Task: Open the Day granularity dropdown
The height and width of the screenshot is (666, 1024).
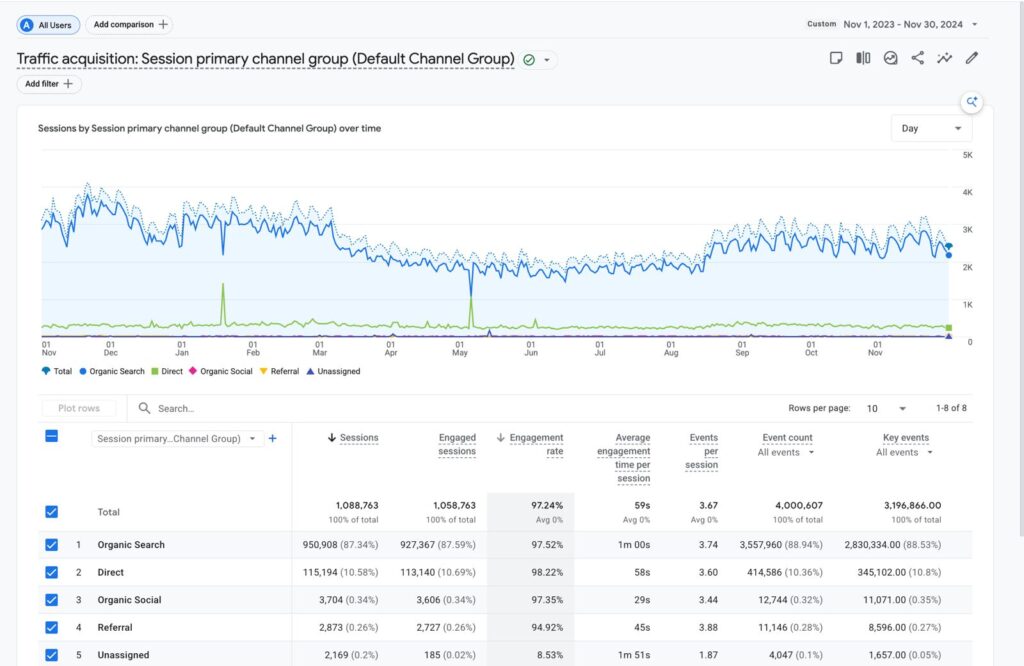Action: pos(931,128)
